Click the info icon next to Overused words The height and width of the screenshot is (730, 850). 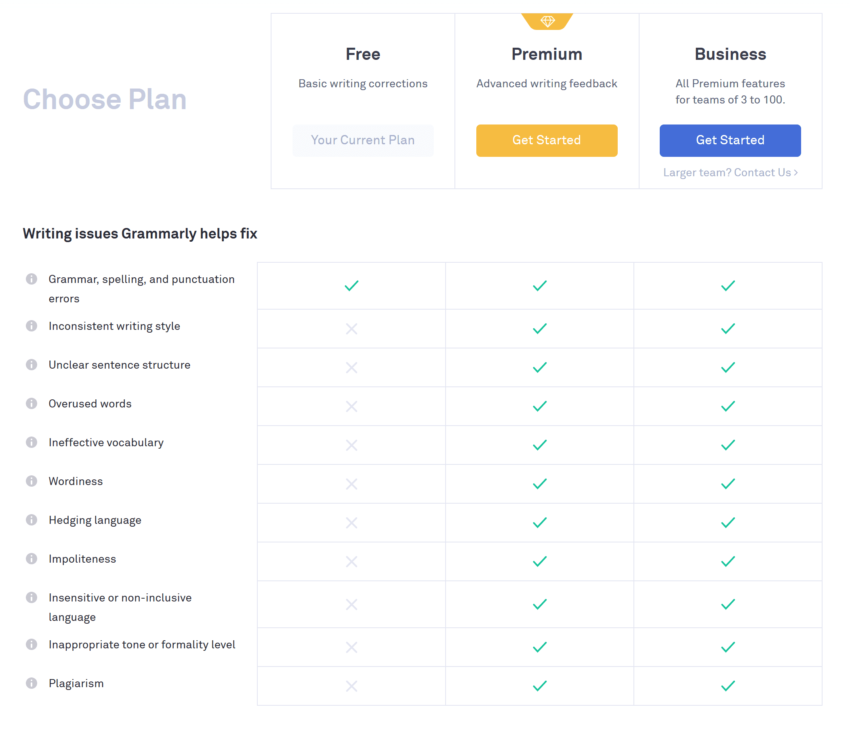(33, 403)
